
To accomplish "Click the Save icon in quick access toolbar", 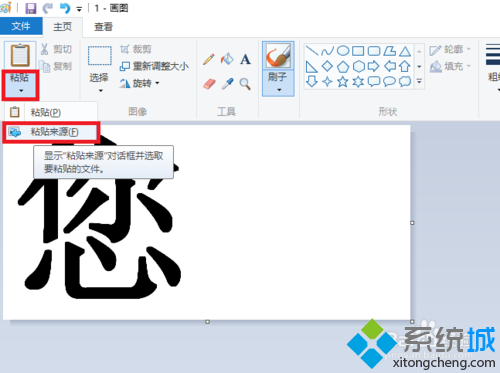I will 31,8.
